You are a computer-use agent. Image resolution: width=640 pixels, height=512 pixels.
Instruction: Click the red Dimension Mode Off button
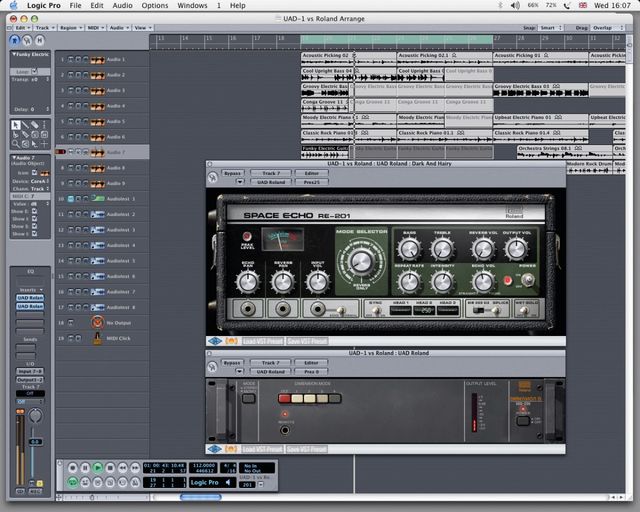(284, 398)
